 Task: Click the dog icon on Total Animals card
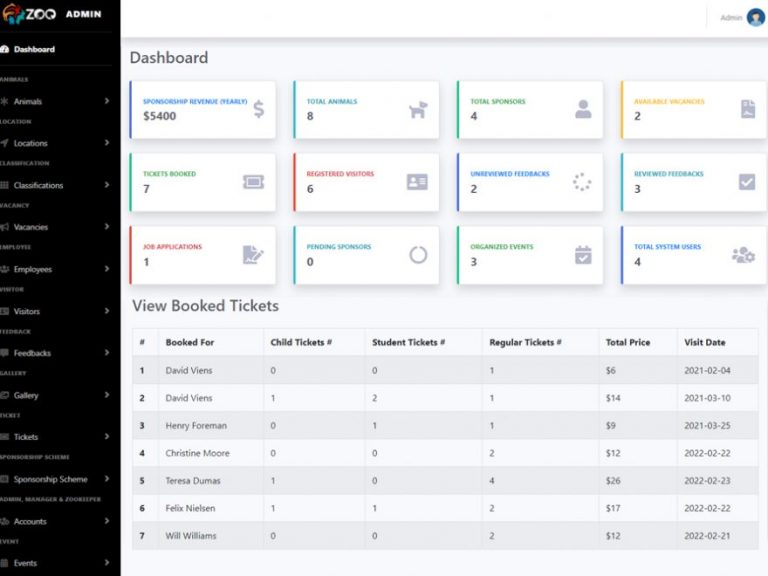point(418,110)
